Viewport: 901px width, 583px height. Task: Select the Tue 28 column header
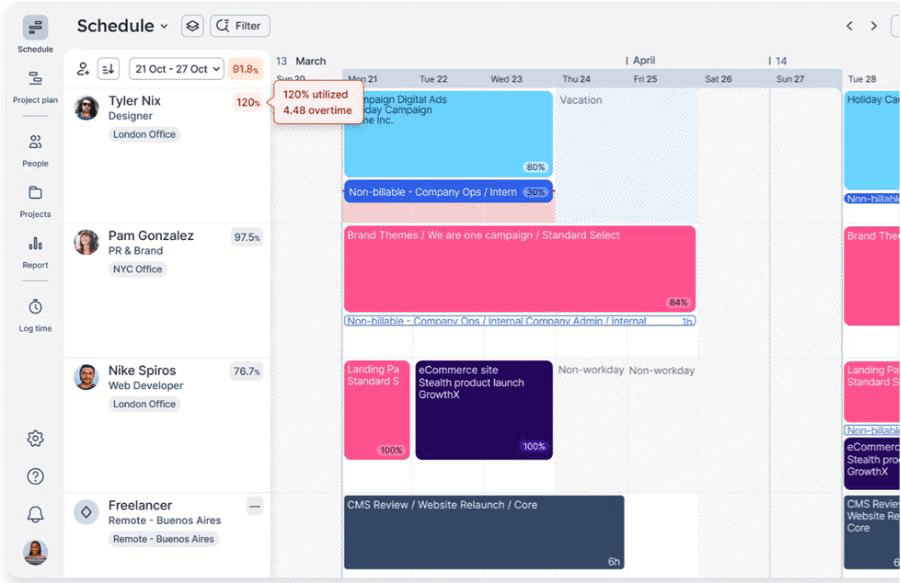click(x=862, y=79)
